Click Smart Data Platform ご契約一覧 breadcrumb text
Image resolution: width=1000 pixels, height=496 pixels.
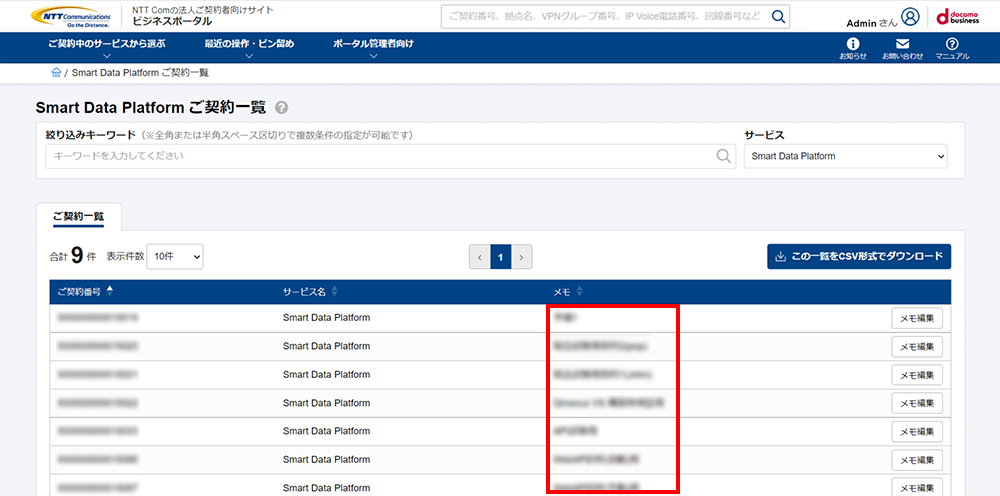[x=140, y=73]
